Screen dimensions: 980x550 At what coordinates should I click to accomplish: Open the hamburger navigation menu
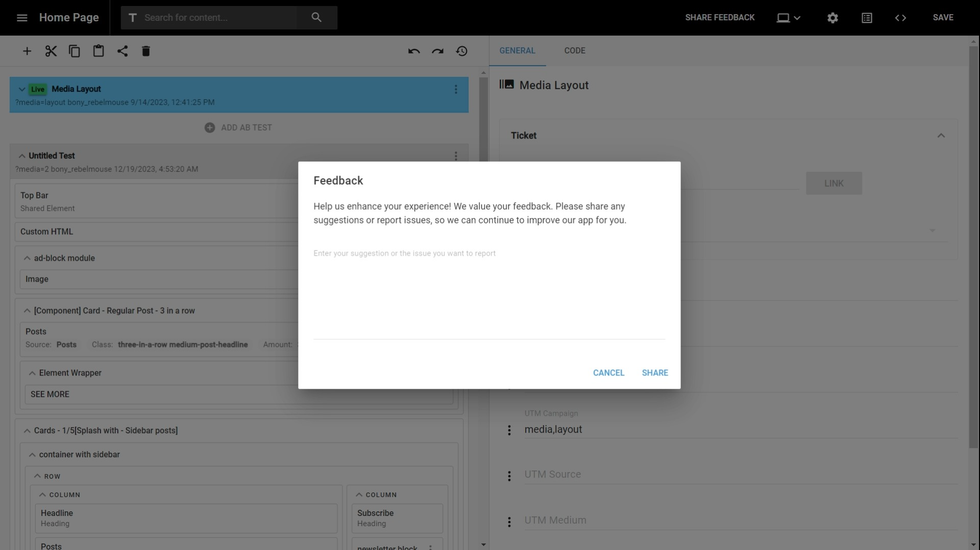point(22,18)
